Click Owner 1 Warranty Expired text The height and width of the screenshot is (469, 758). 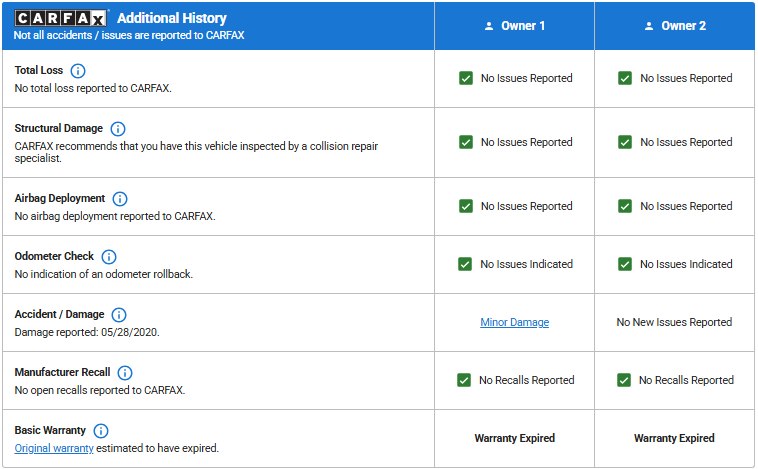(x=514, y=438)
